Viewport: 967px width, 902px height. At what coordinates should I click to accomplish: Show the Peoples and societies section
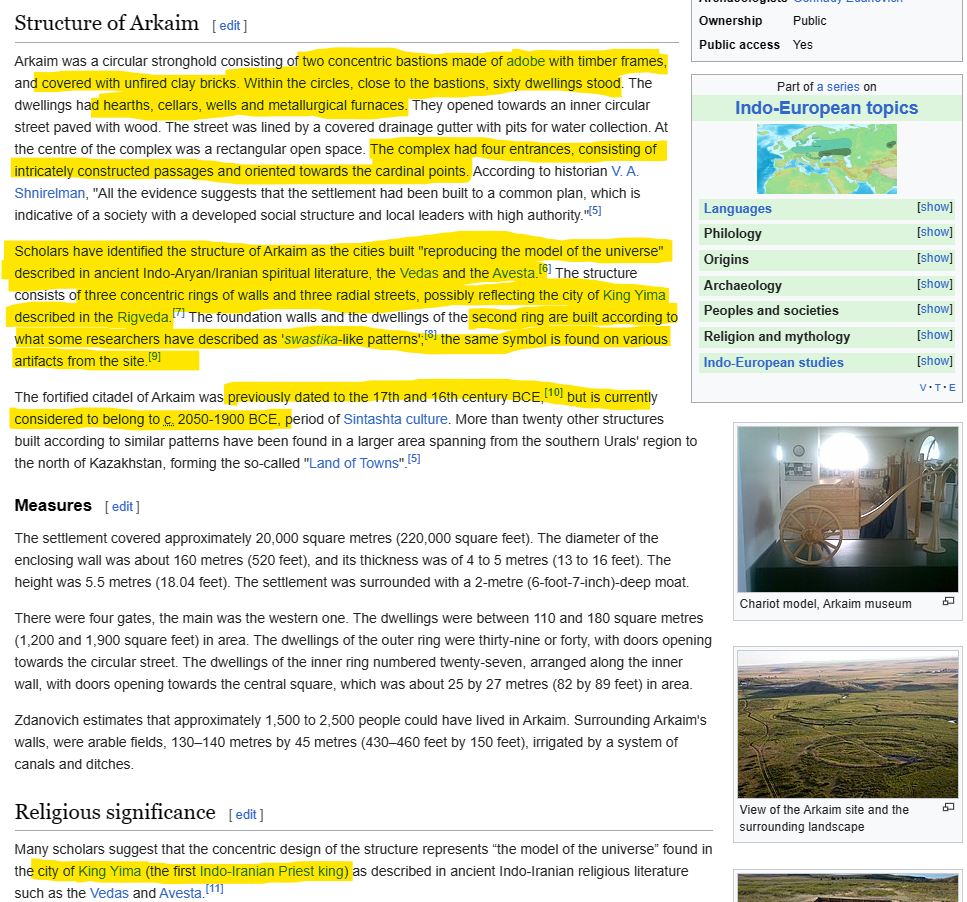(934, 310)
